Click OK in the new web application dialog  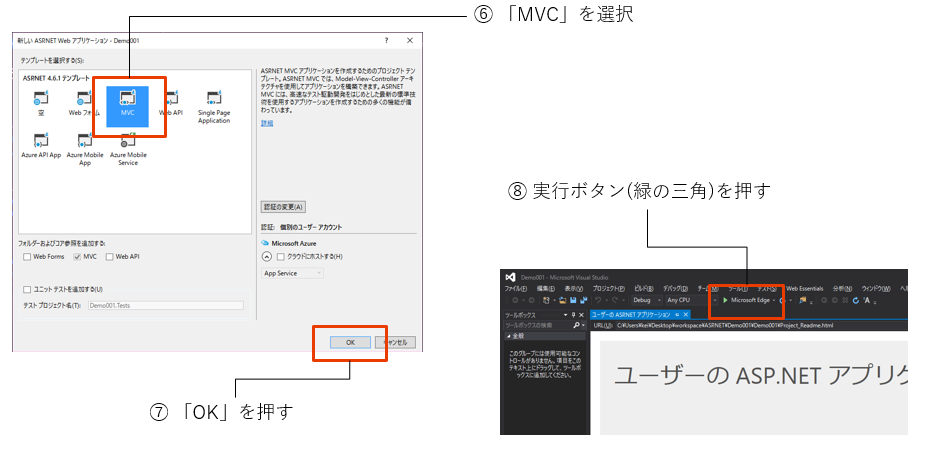(x=350, y=342)
